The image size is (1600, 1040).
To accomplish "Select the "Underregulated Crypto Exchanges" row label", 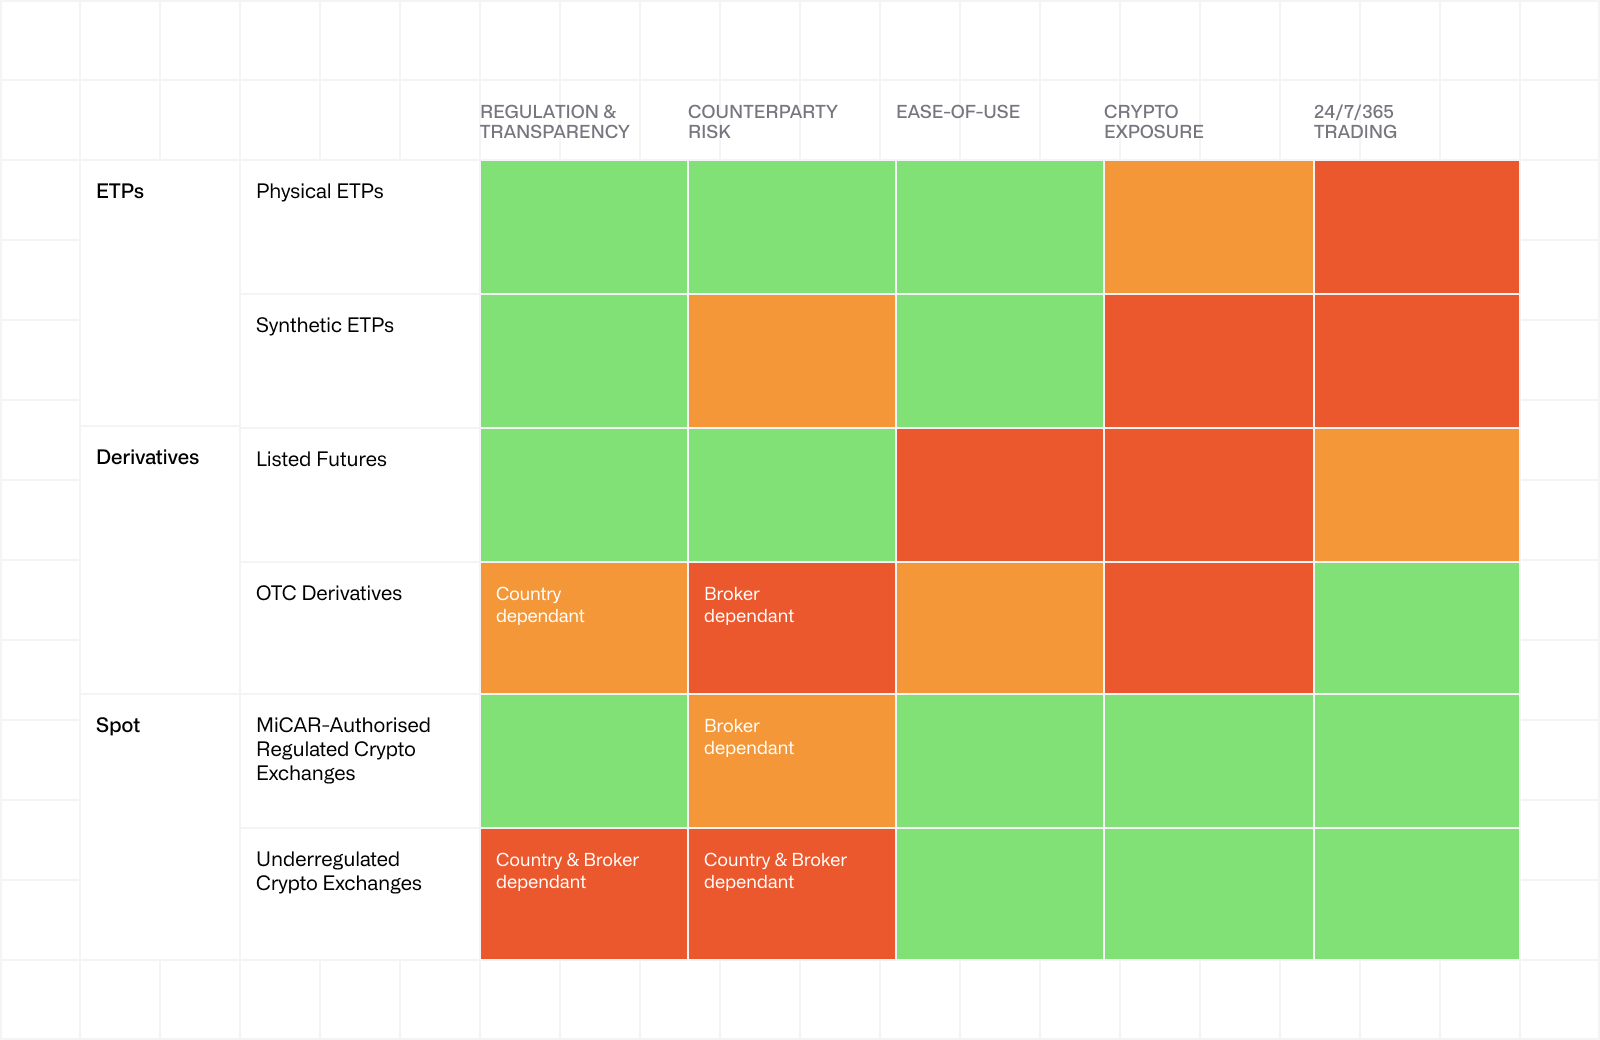I will [x=338, y=871].
